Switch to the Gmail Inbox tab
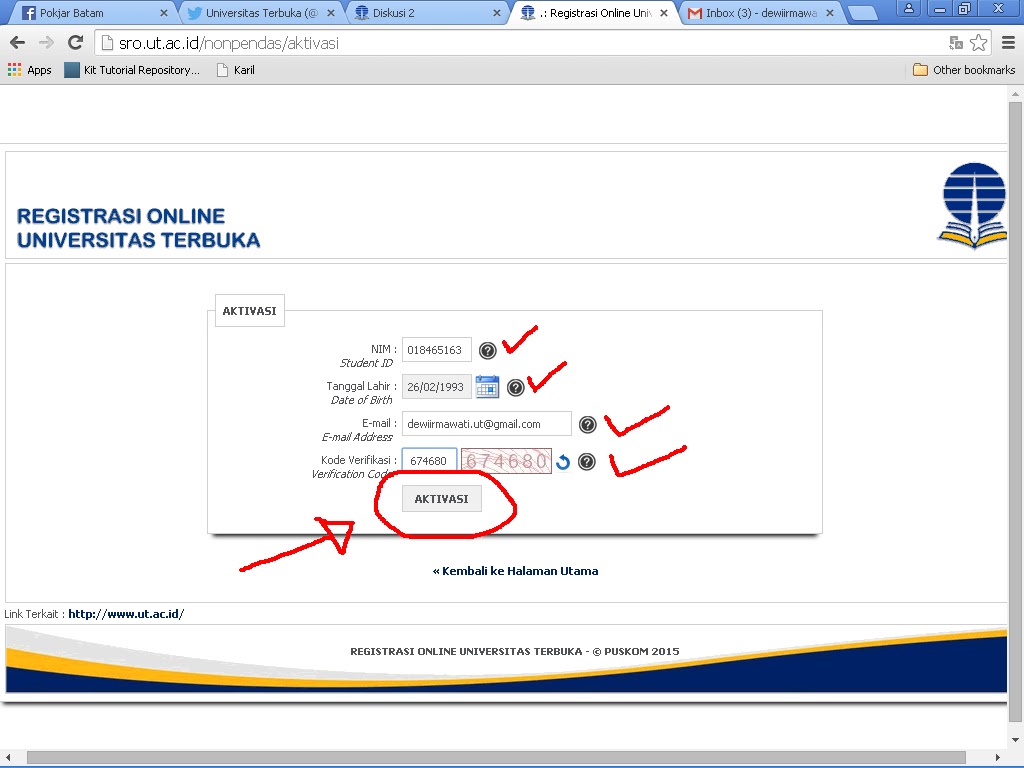 pyautogui.click(x=761, y=13)
